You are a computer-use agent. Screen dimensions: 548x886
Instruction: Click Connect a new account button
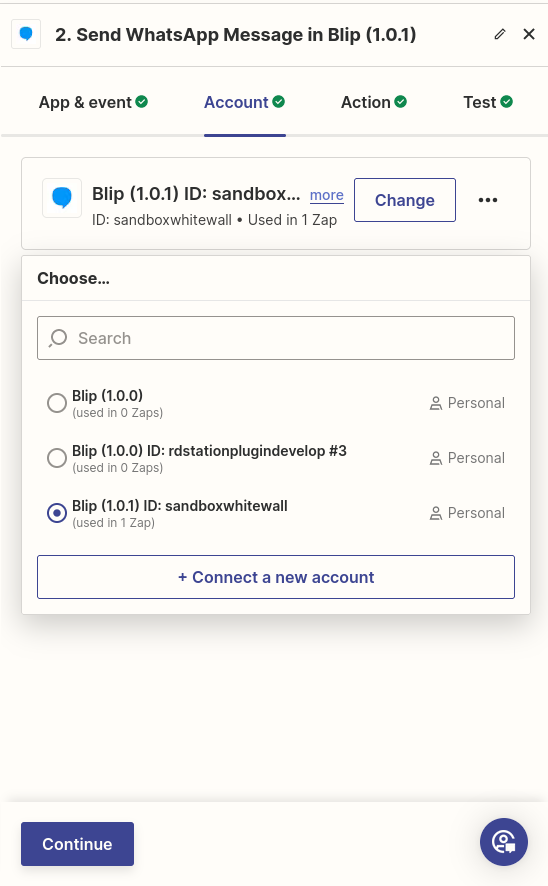[276, 577]
